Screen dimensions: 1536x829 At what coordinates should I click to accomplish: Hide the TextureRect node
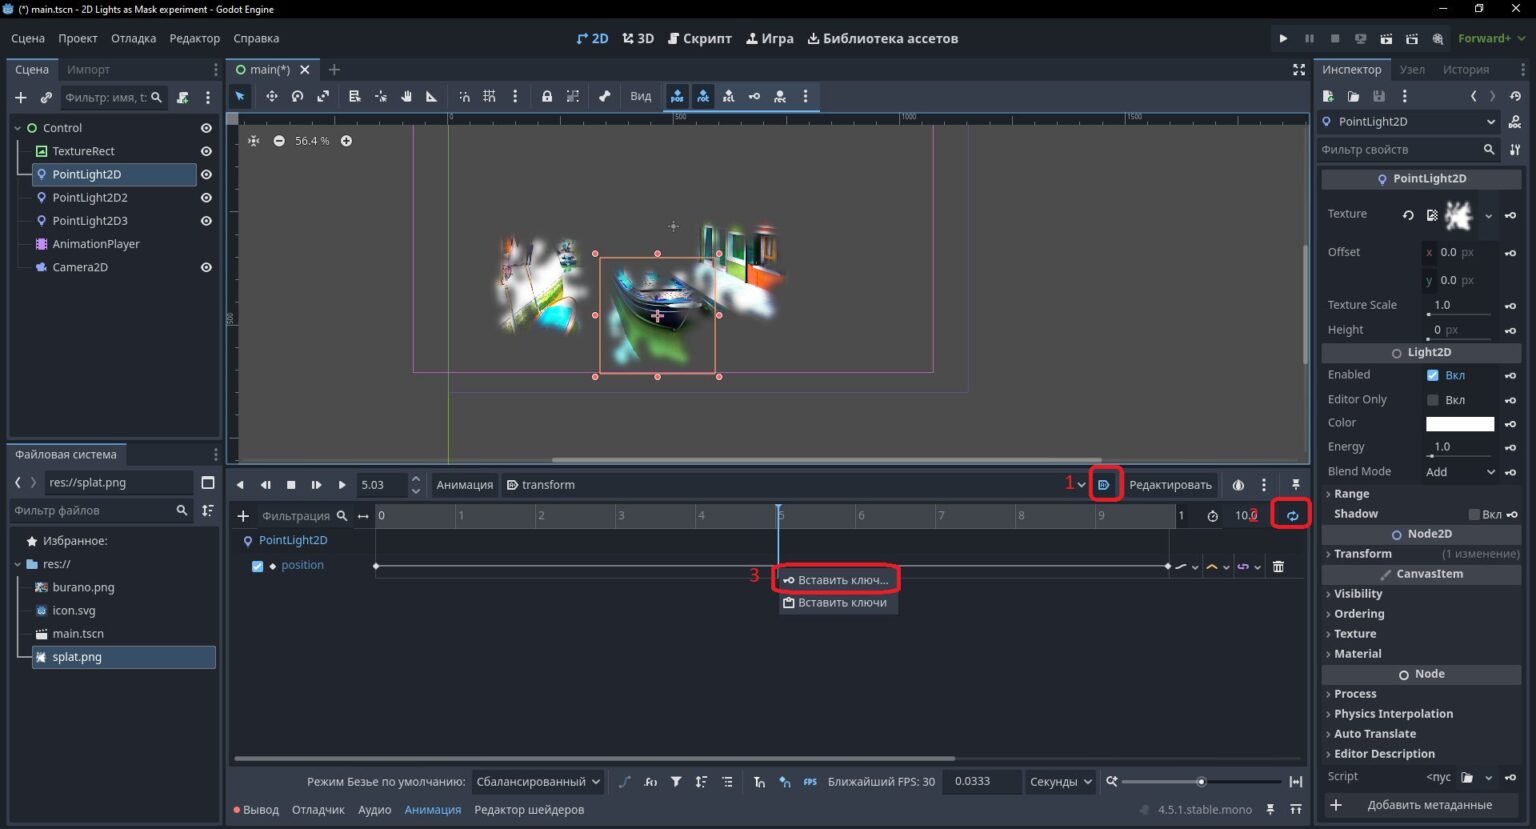206,151
